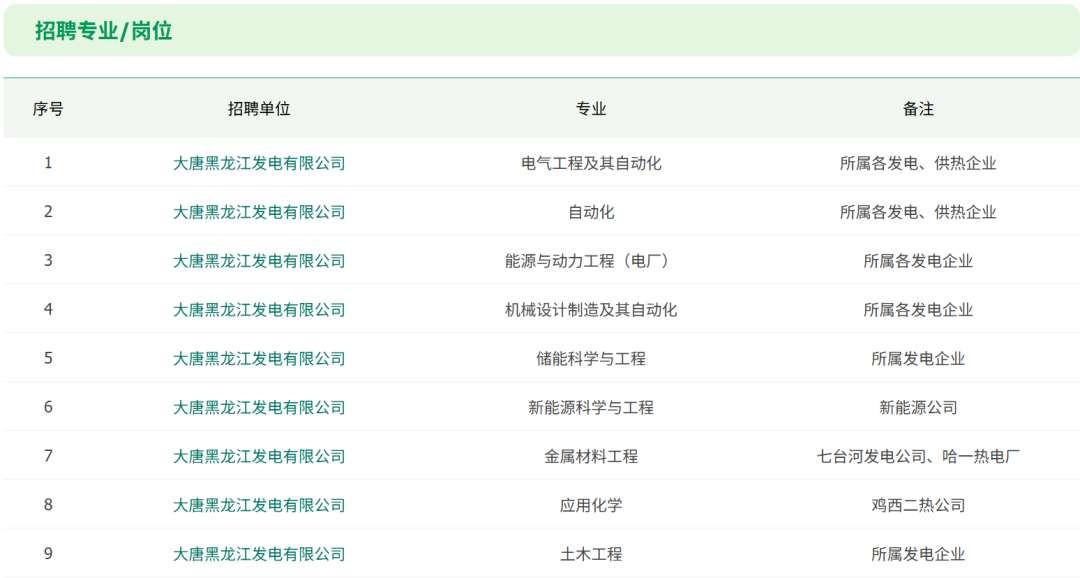Click the 招聘专业/岗位 section heading
The width and height of the screenshot is (1080, 578).
click(x=104, y=31)
